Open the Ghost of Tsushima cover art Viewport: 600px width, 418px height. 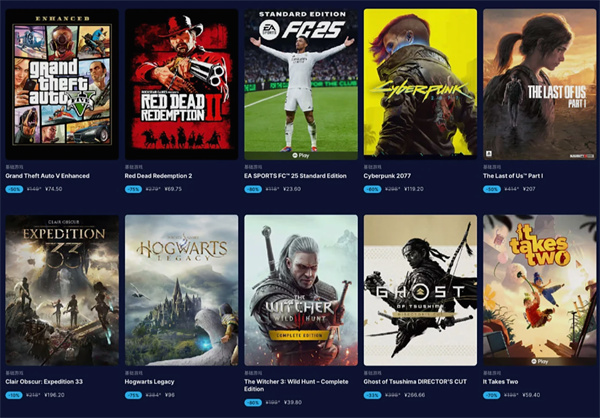click(420, 290)
